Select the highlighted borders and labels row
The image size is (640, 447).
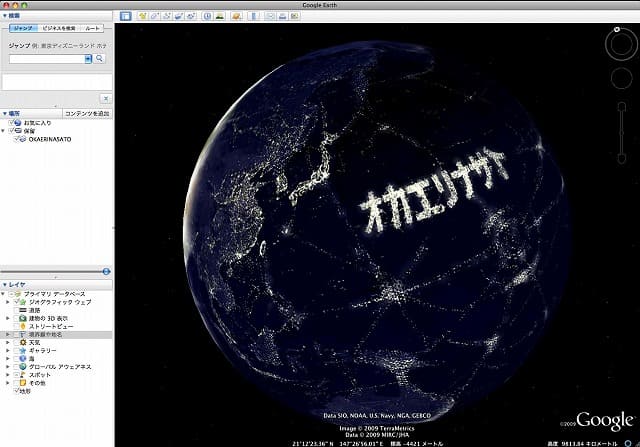pos(56,334)
